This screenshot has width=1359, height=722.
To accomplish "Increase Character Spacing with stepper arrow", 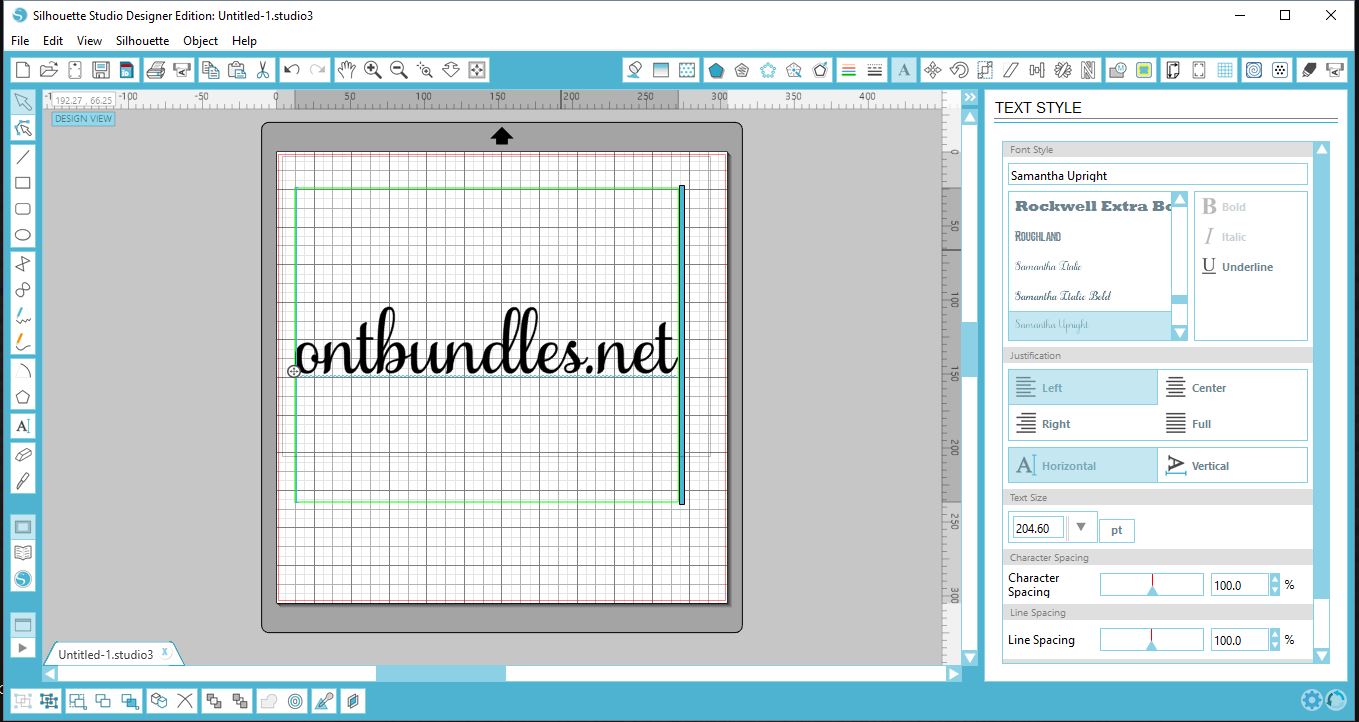I will pyautogui.click(x=1274, y=580).
